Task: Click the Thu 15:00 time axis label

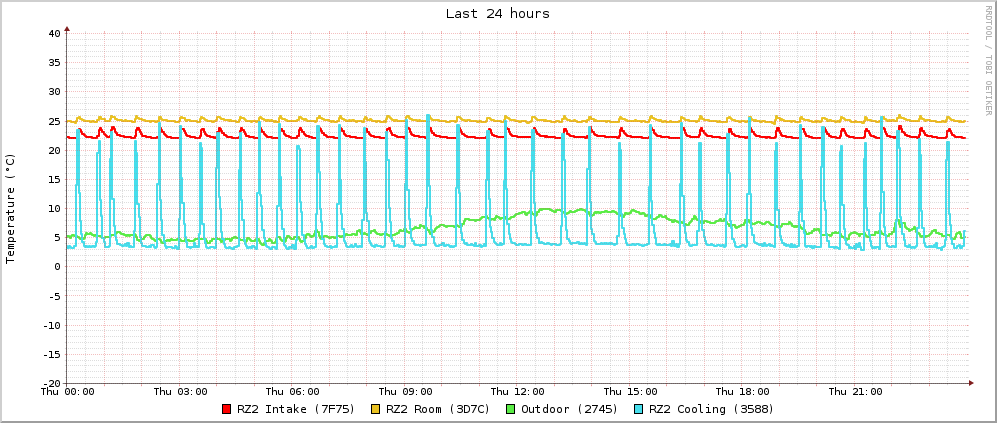Action: (630, 392)
